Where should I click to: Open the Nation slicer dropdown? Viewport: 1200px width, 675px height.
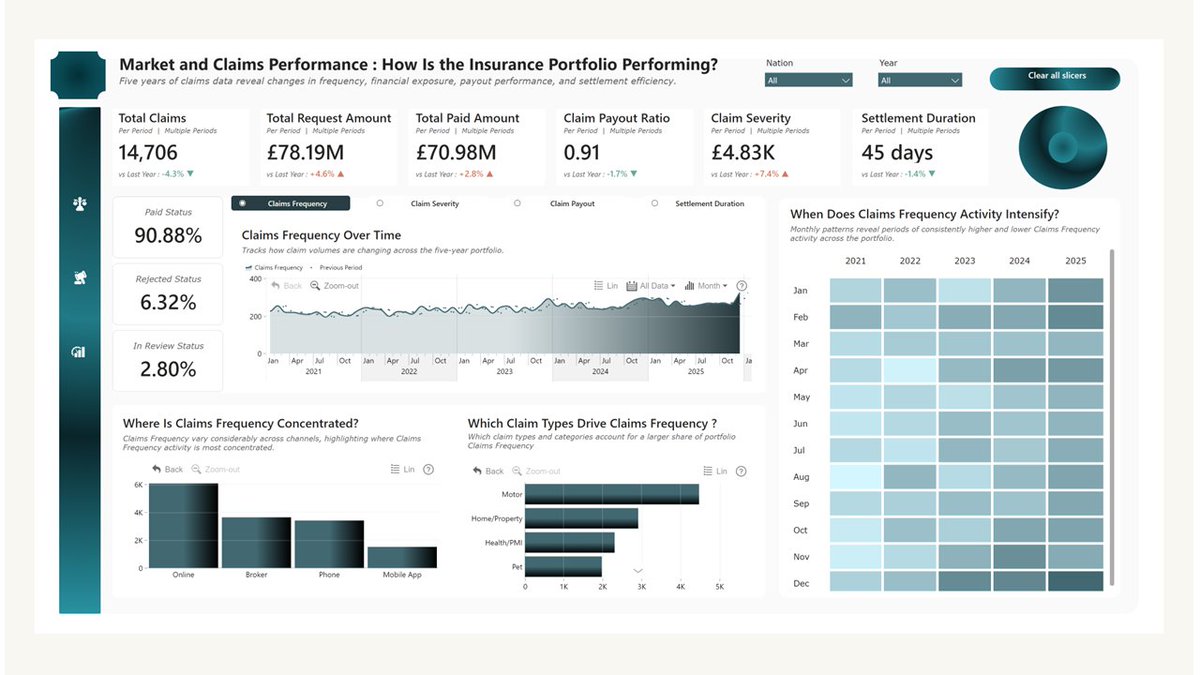809,80
